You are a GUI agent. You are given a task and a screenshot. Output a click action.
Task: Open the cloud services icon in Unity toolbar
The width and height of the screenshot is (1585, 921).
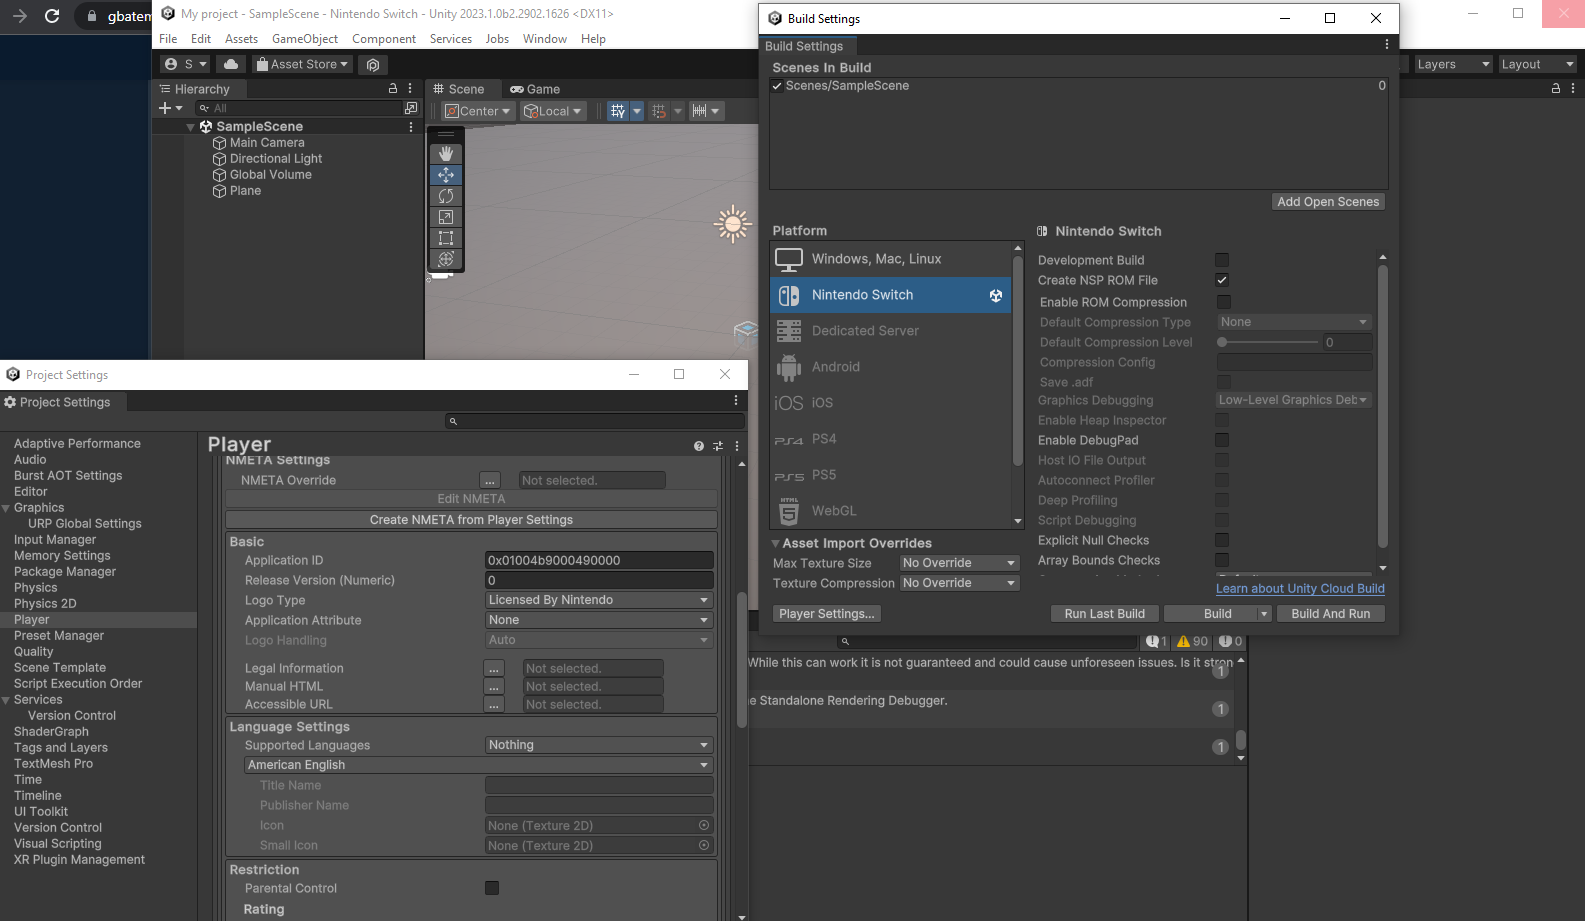pyautogui.click(x=231, y=64)
